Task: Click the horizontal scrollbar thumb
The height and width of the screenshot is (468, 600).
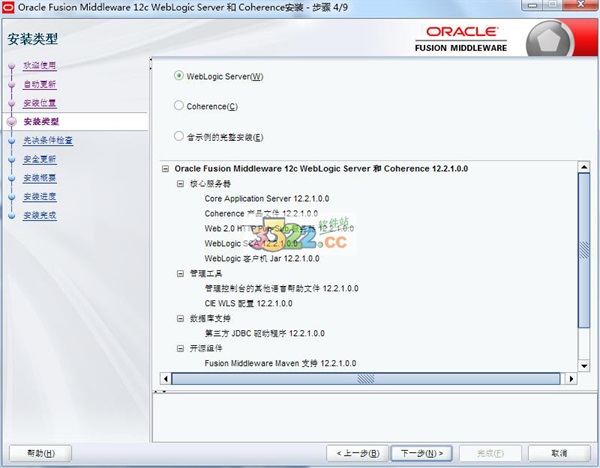Action: [366, 379]
